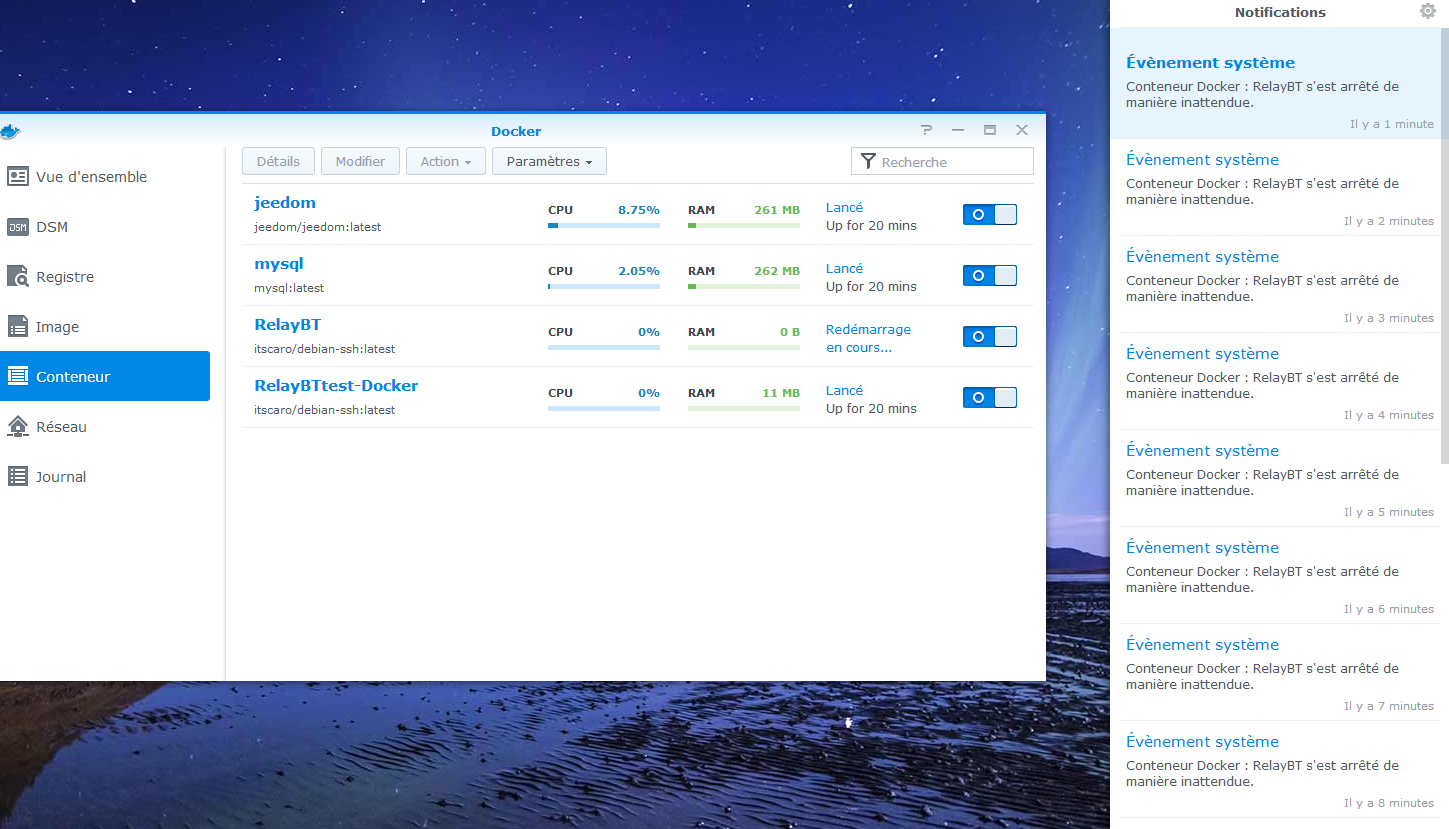The image size is (1449, 829).
Task: Click the Détails button
Action: [x=278, y=161]
